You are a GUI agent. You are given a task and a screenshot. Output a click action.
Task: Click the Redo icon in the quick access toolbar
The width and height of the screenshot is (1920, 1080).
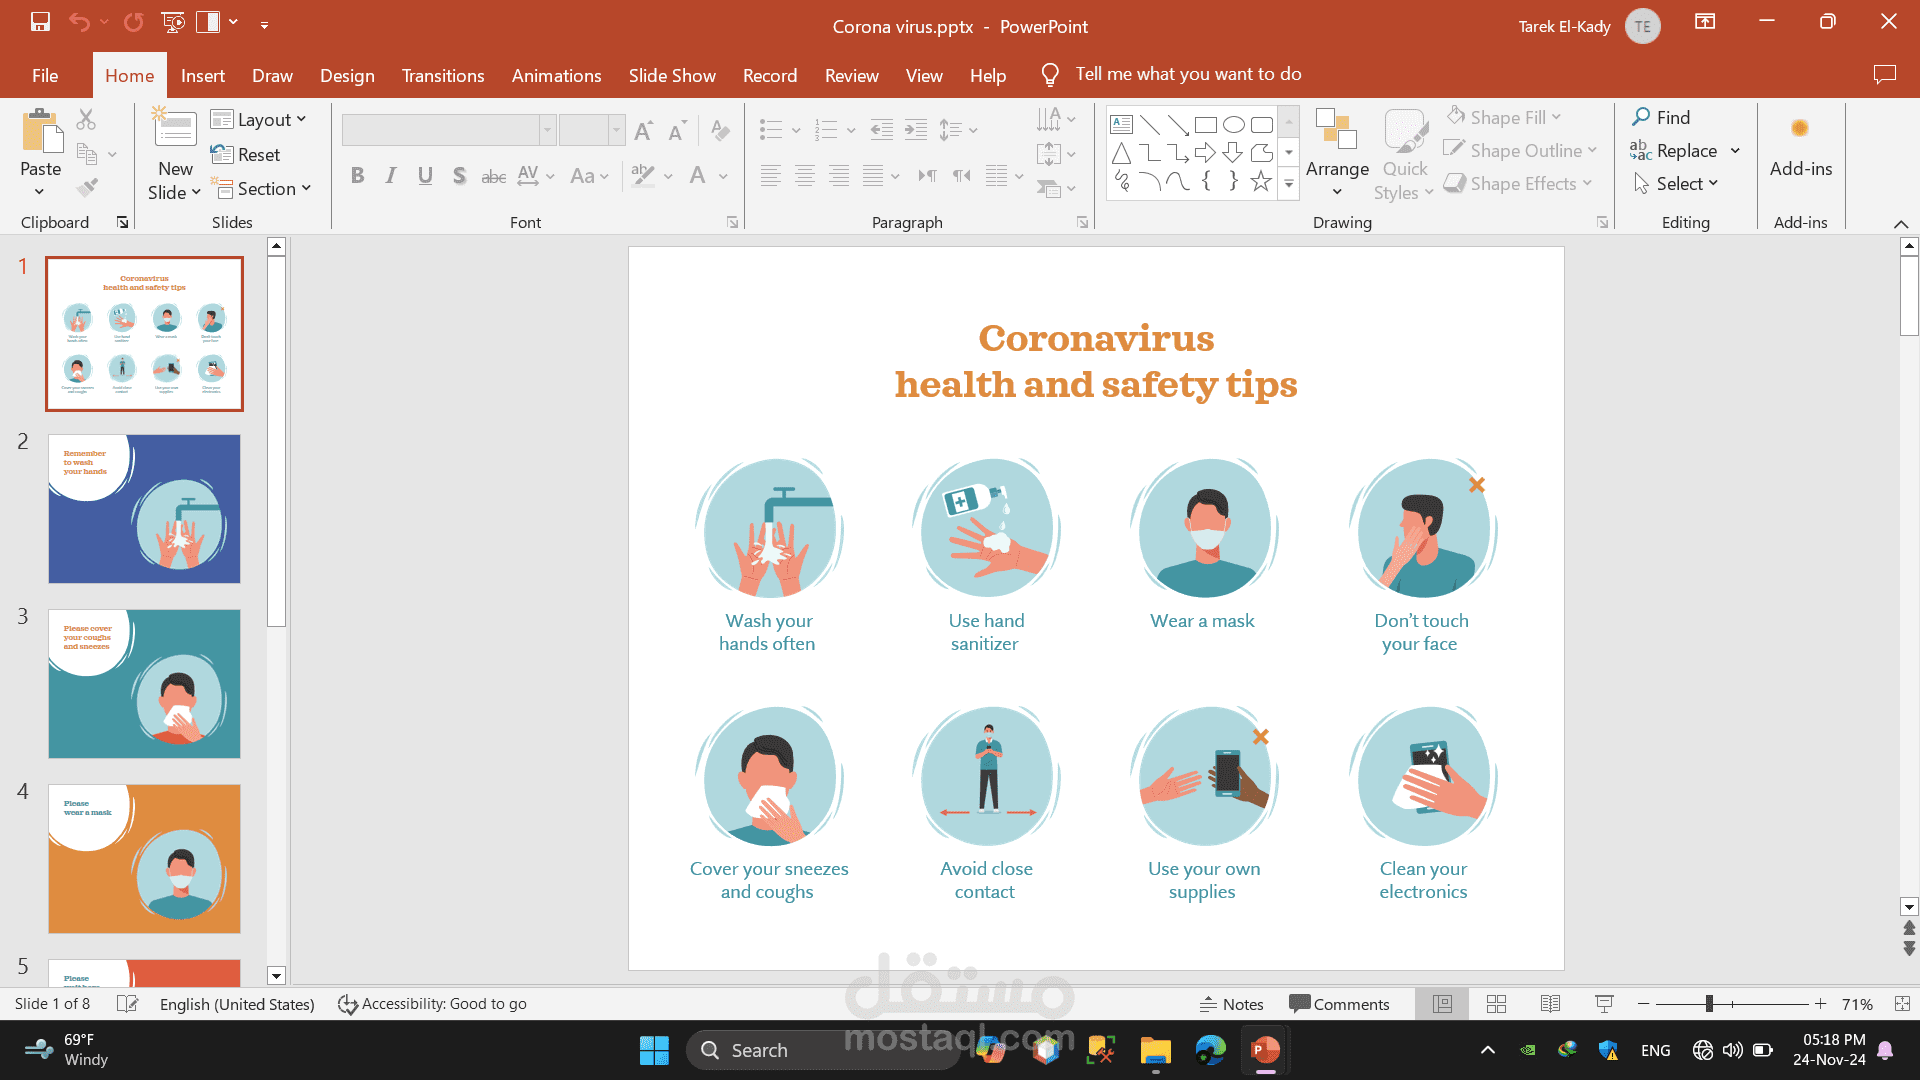tap(133, 22)
